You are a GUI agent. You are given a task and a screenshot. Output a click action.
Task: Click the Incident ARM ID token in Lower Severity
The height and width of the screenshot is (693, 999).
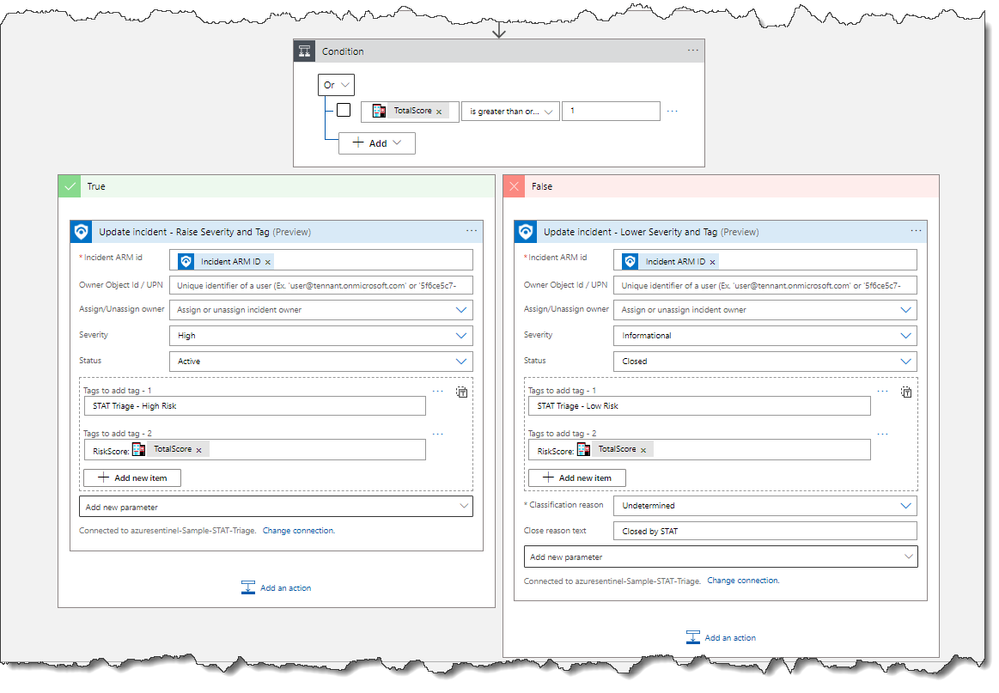tap(671, 262)
